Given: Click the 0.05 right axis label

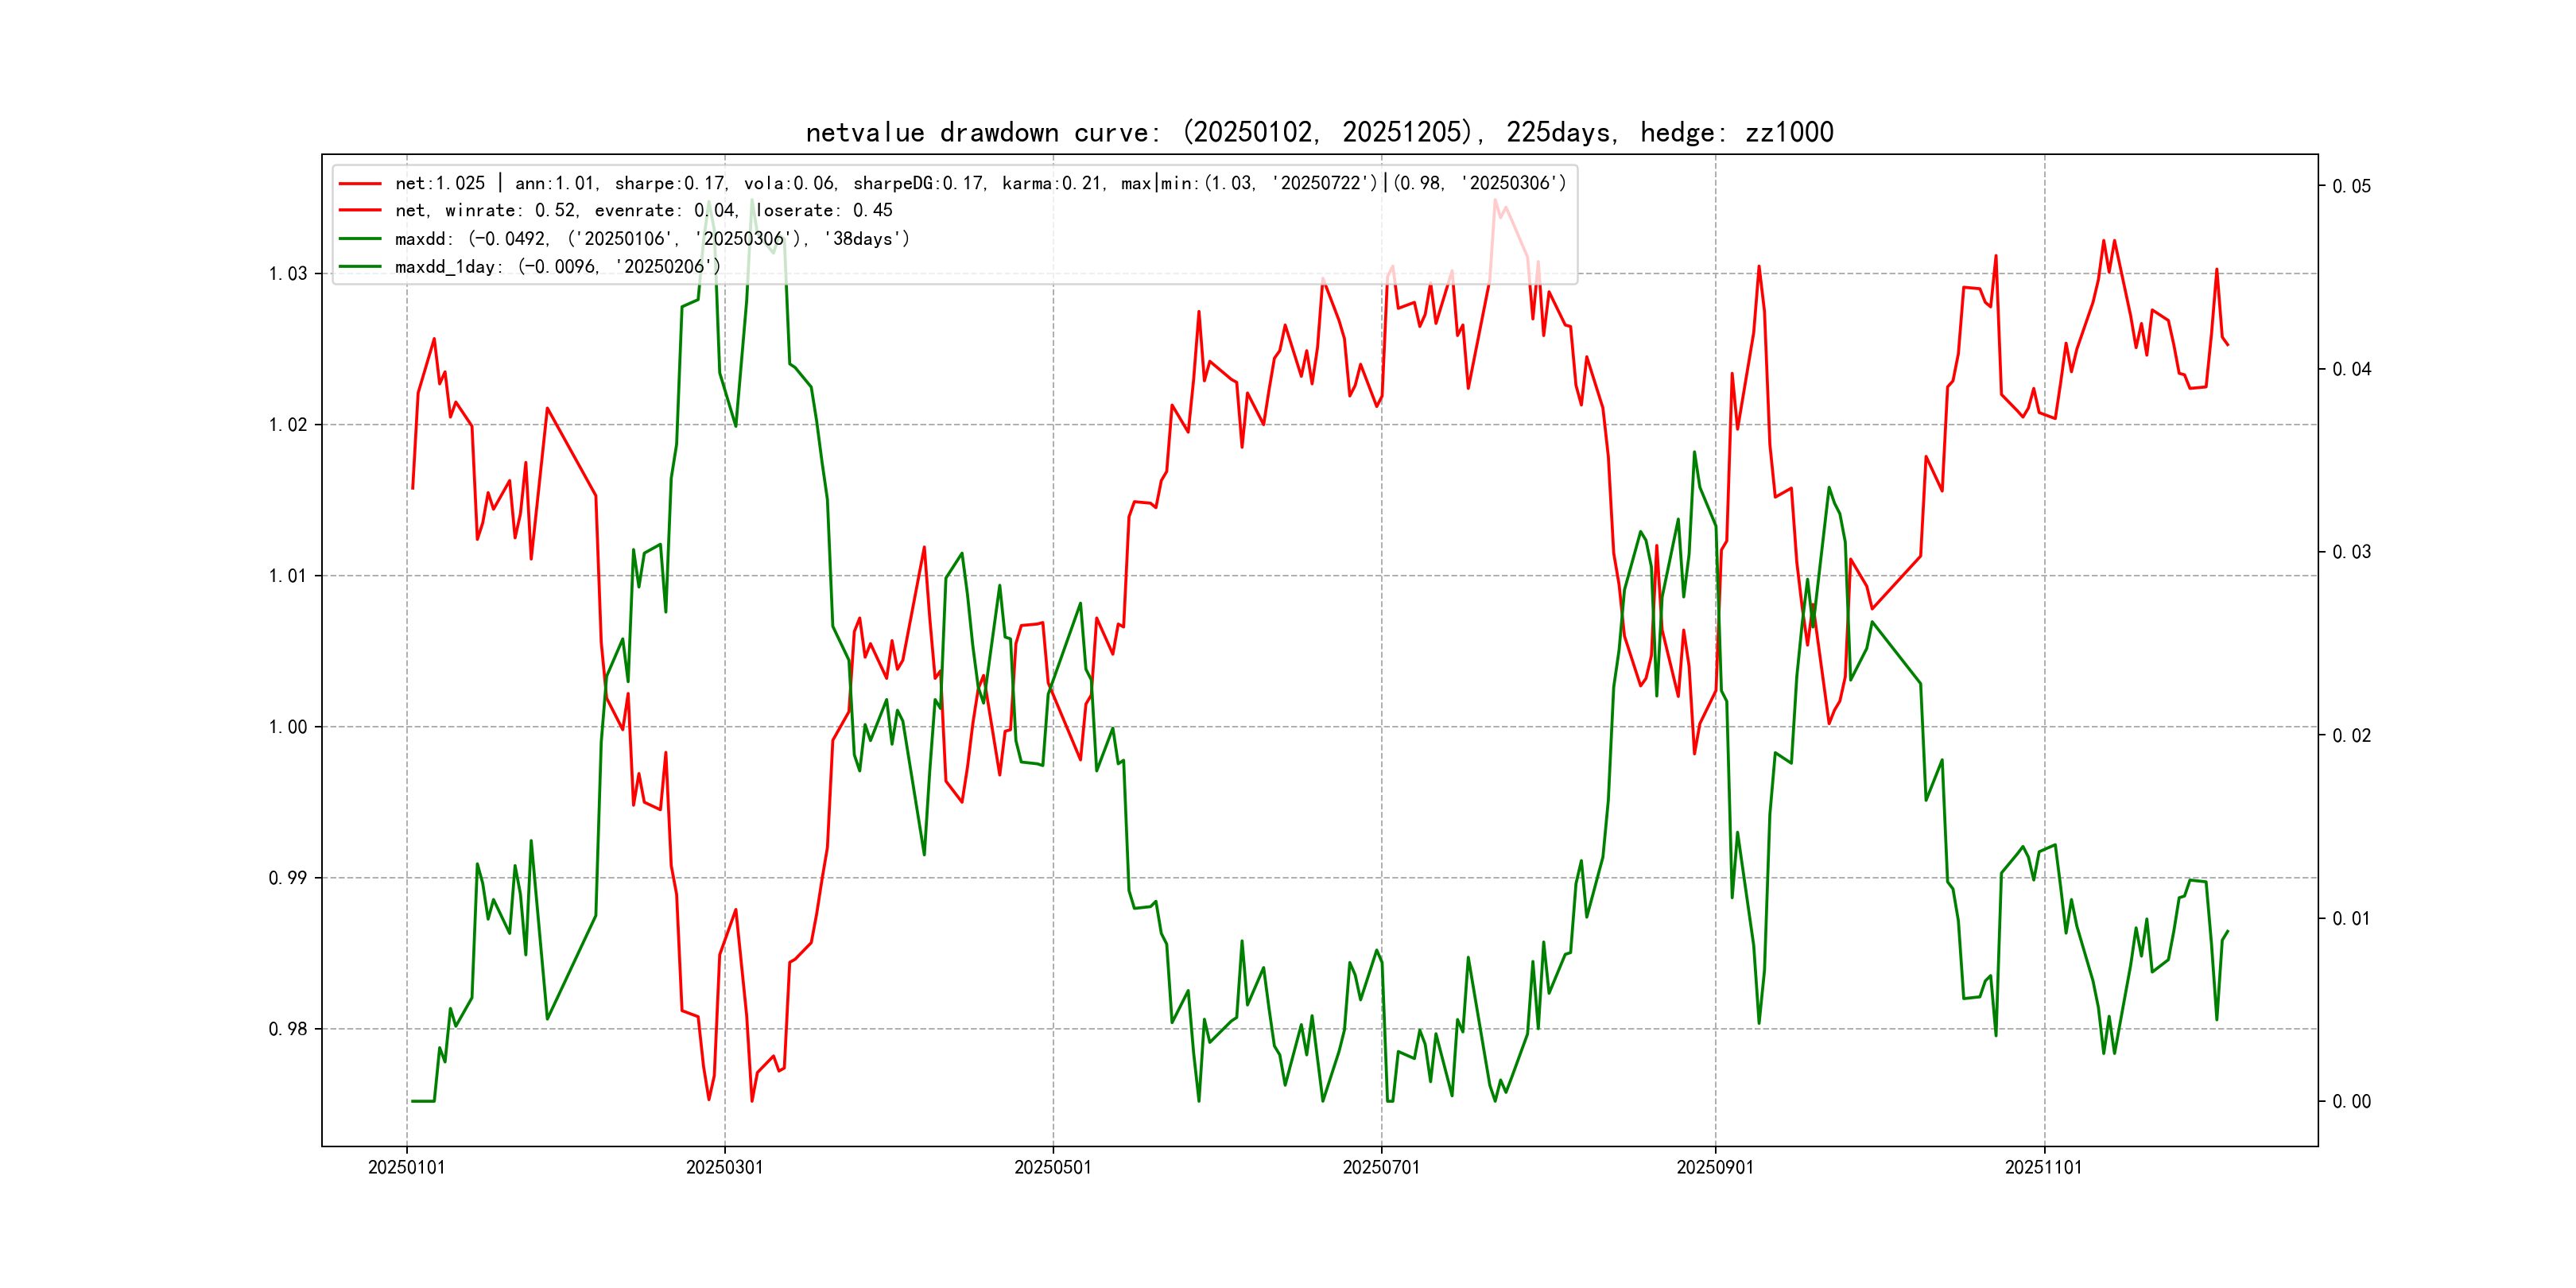Looking at the screenshot, I should coord(2351,187).
